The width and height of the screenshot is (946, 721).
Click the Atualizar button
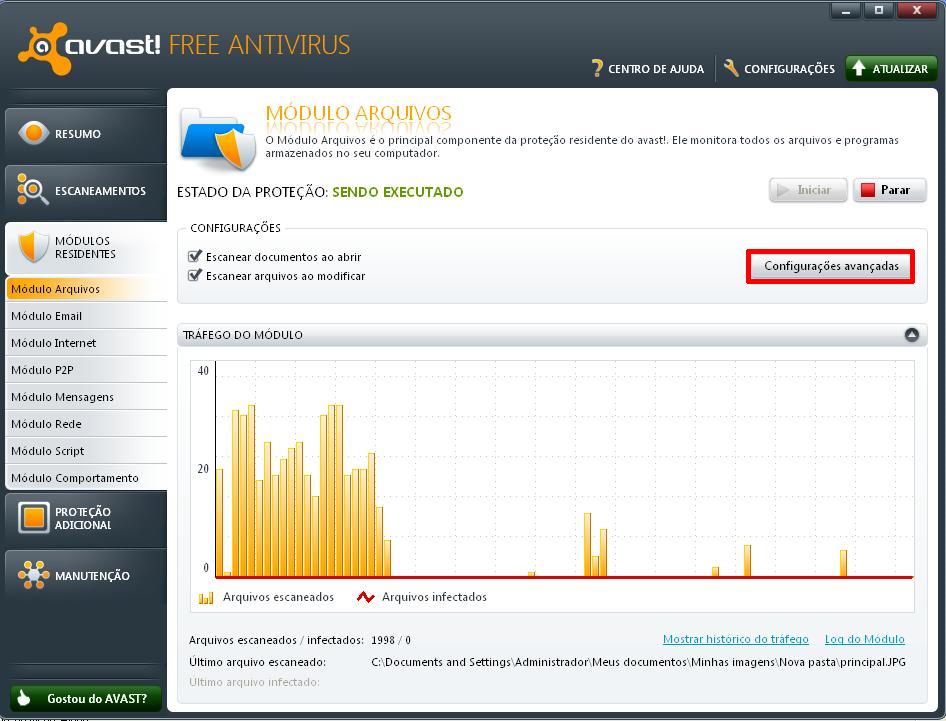(891, 69)
